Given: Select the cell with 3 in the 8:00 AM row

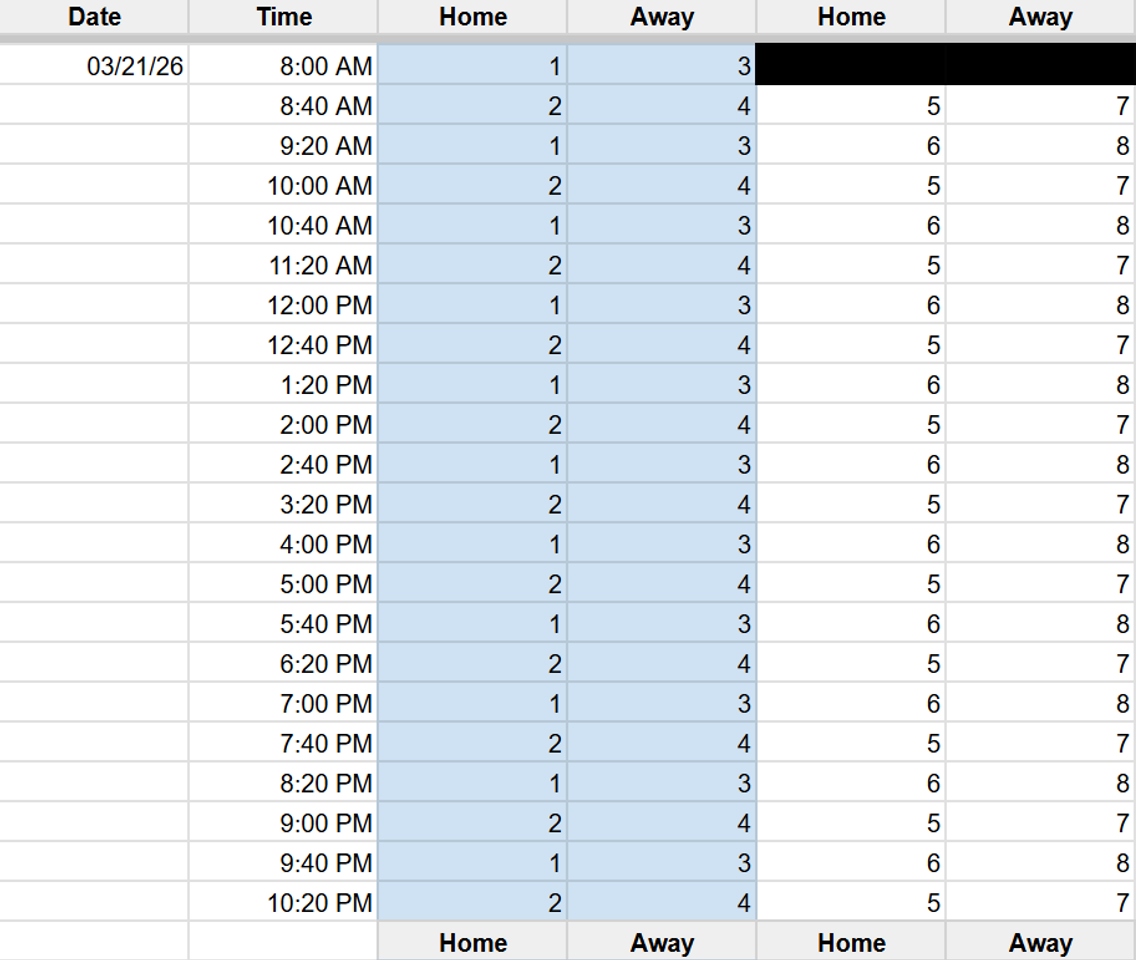Looking at the screenshot, I should pyautogui.click(x=661, y=66).
